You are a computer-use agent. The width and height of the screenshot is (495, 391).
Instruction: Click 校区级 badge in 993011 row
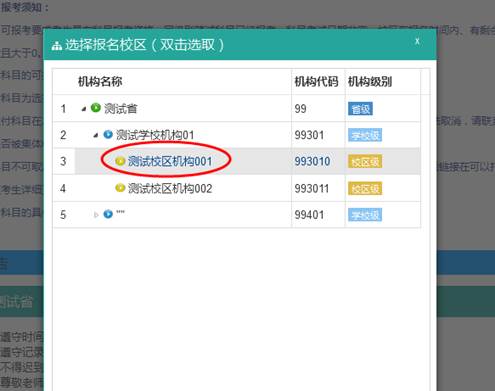tap(365, 189)
